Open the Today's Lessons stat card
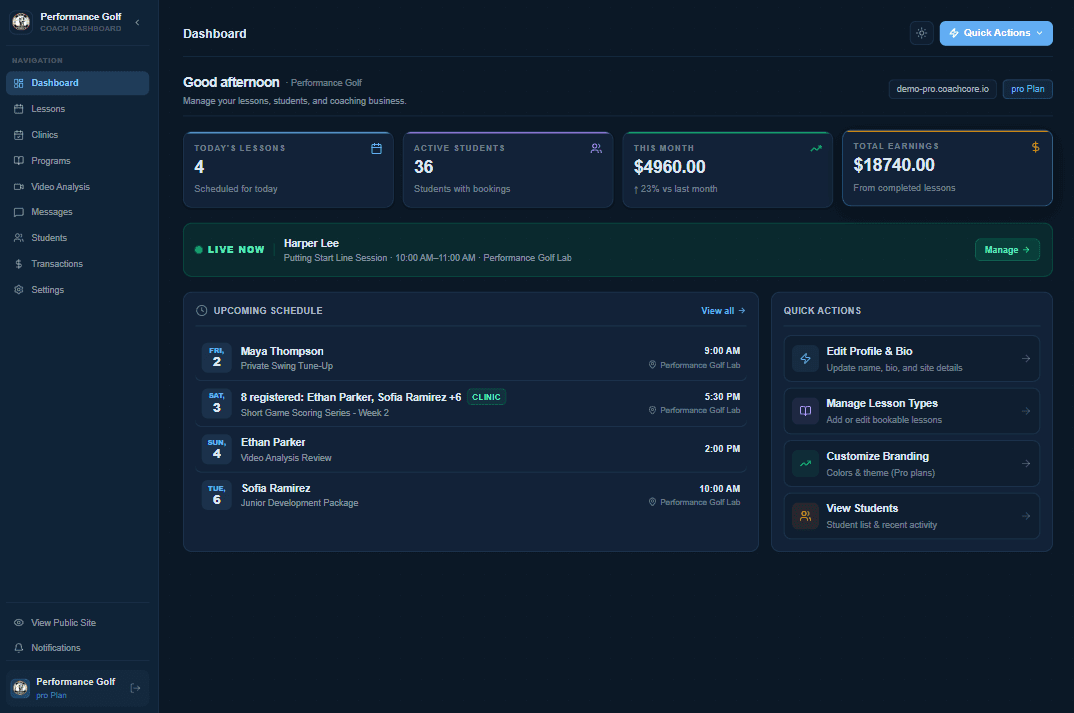 tap(288, 170)
